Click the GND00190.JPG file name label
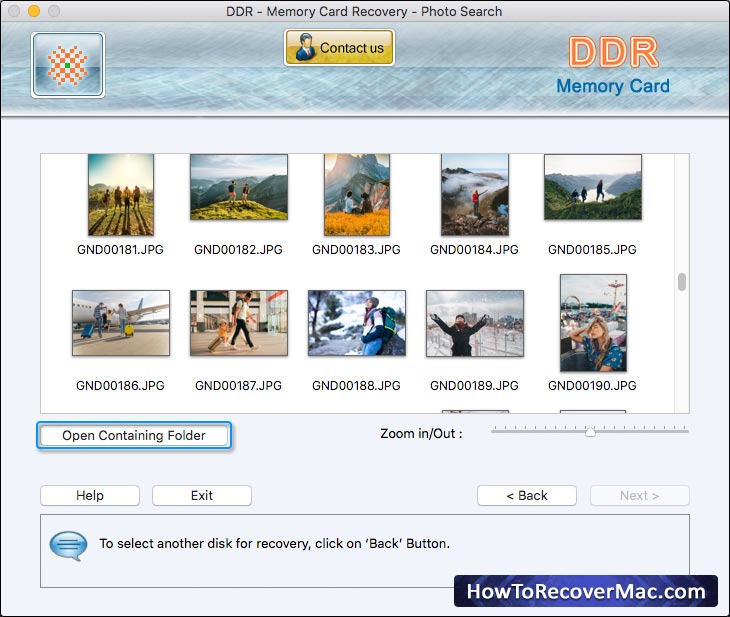Image resolution: width=730 pixels, height=617 pixels. pyautogui.click(x=592, y=386)
